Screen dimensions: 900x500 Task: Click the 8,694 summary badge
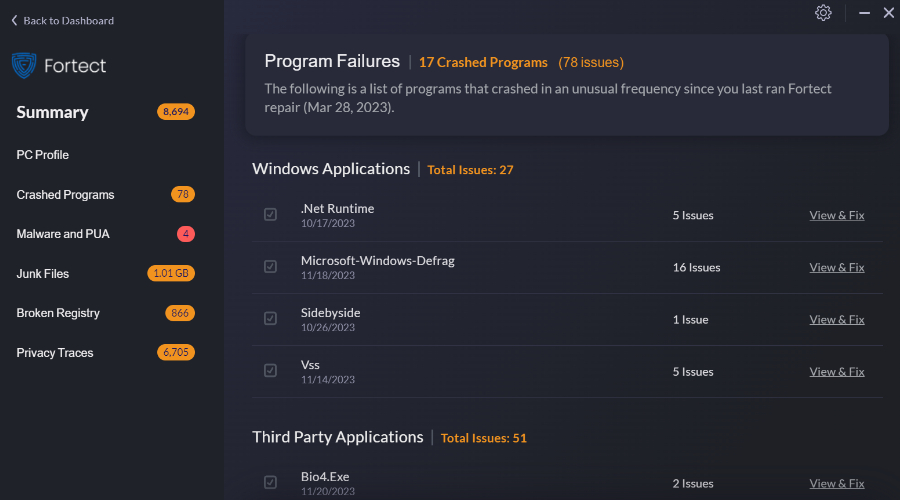(x=176, y=112)
